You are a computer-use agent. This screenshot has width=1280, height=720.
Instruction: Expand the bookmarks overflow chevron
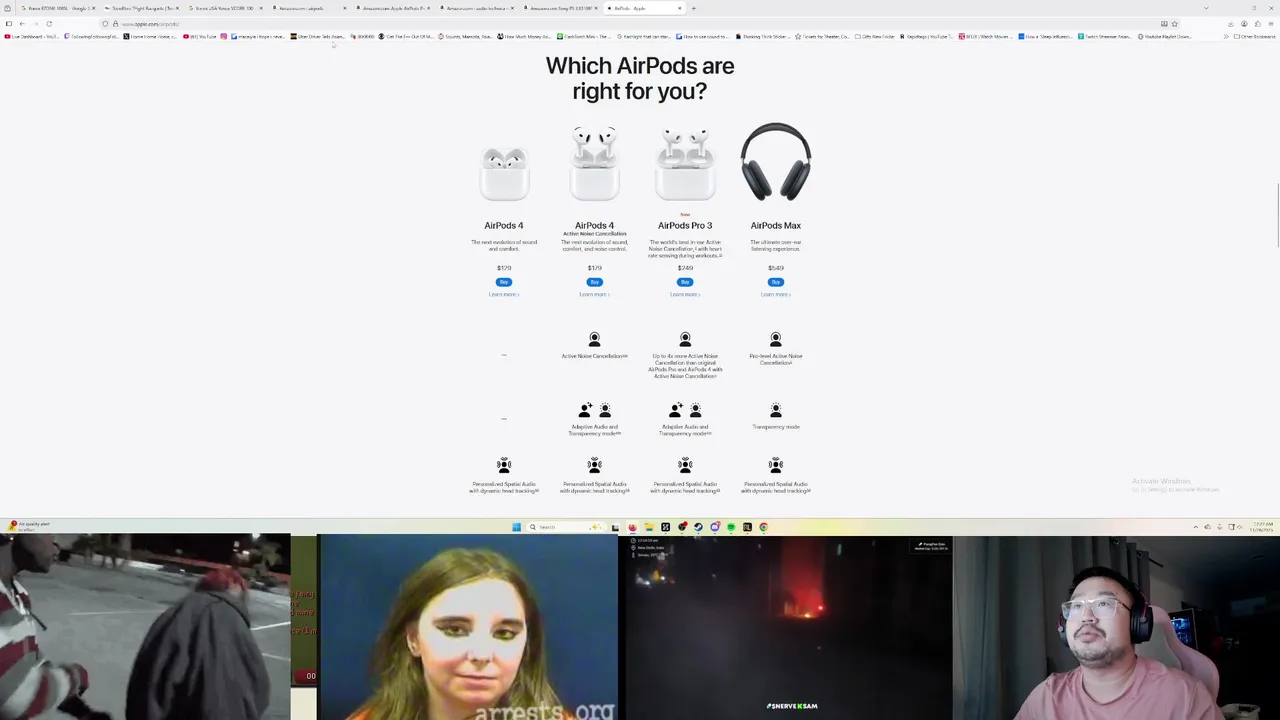1226,36
